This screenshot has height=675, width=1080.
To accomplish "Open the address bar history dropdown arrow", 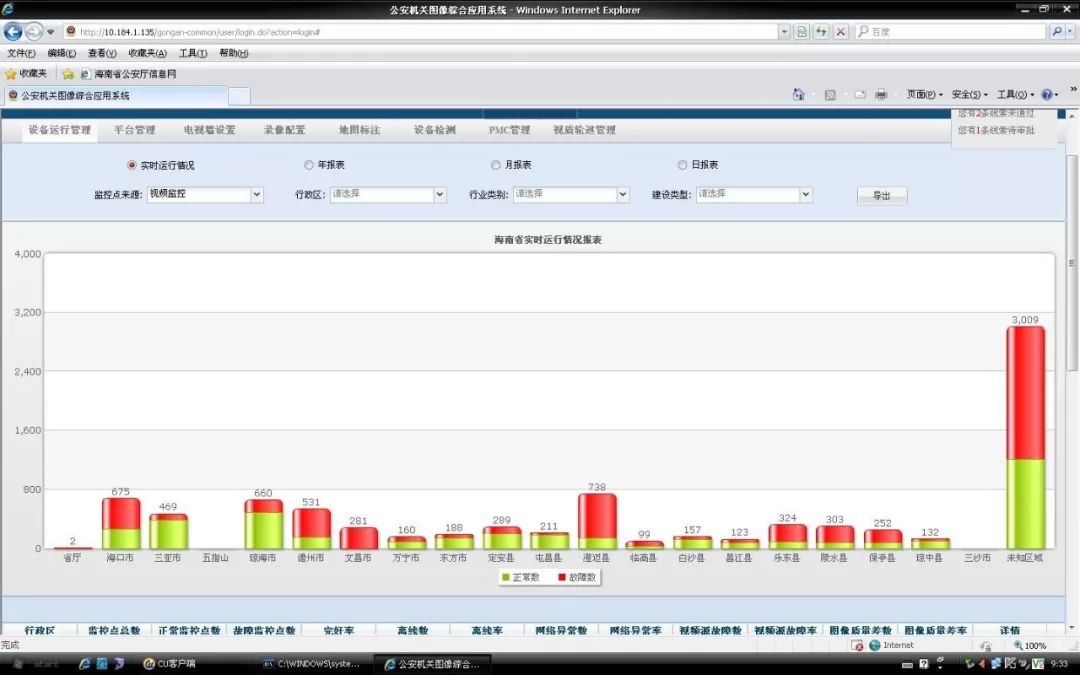I will pos(784,32).
